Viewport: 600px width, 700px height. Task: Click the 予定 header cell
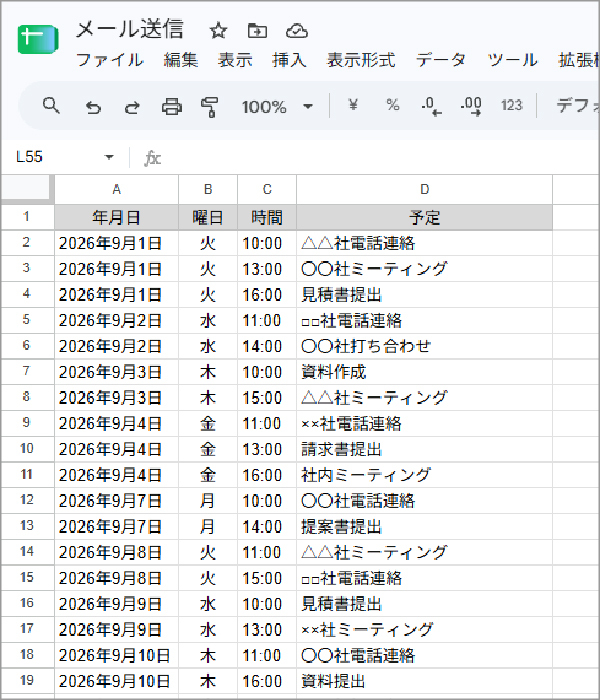(x=425, y=217)
